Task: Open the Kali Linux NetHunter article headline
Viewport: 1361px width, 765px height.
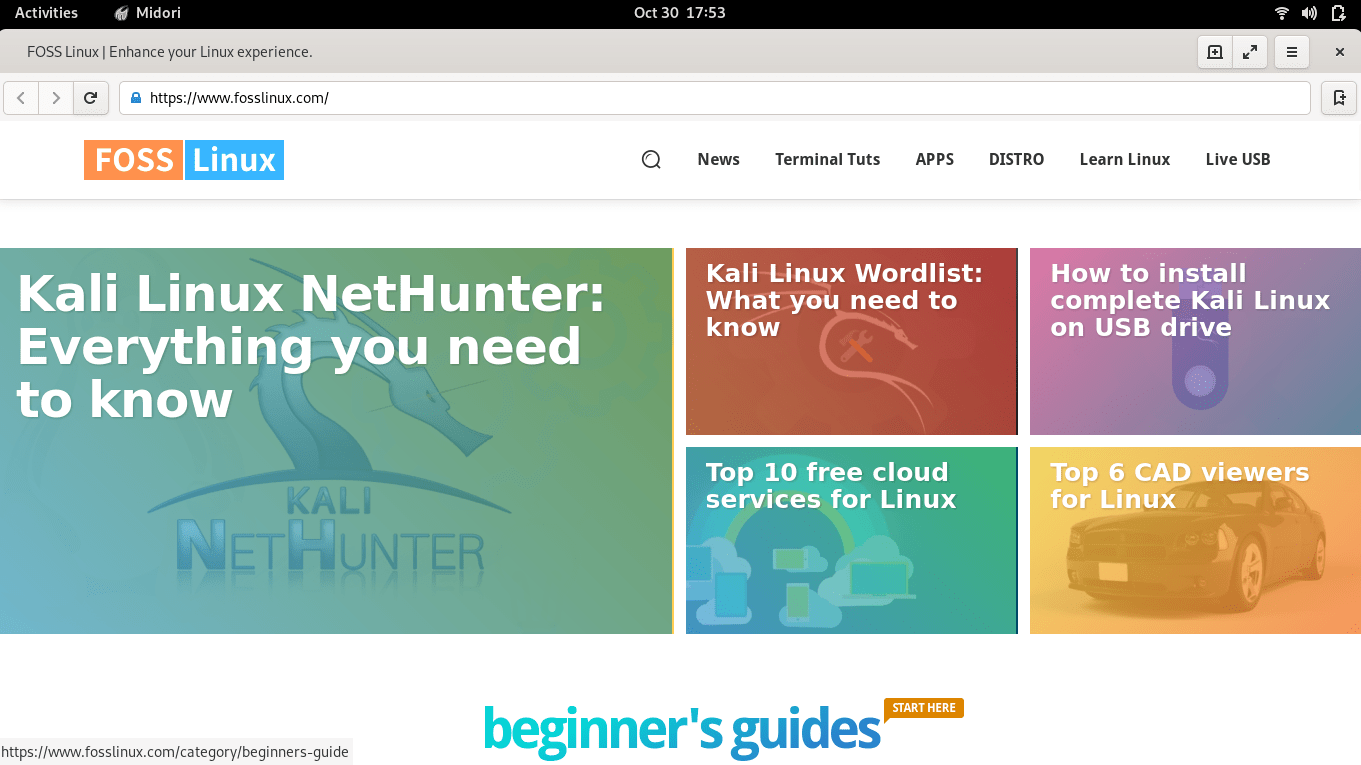Action: (x=311, y=346)
